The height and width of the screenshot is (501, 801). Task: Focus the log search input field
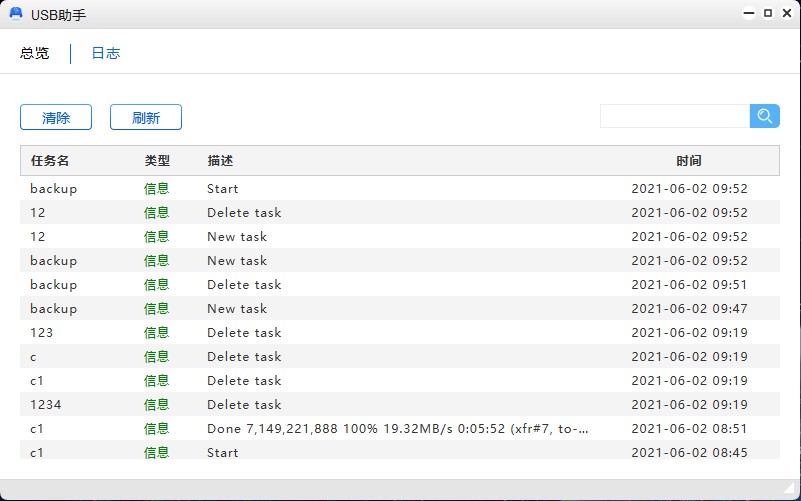point(675,117)
